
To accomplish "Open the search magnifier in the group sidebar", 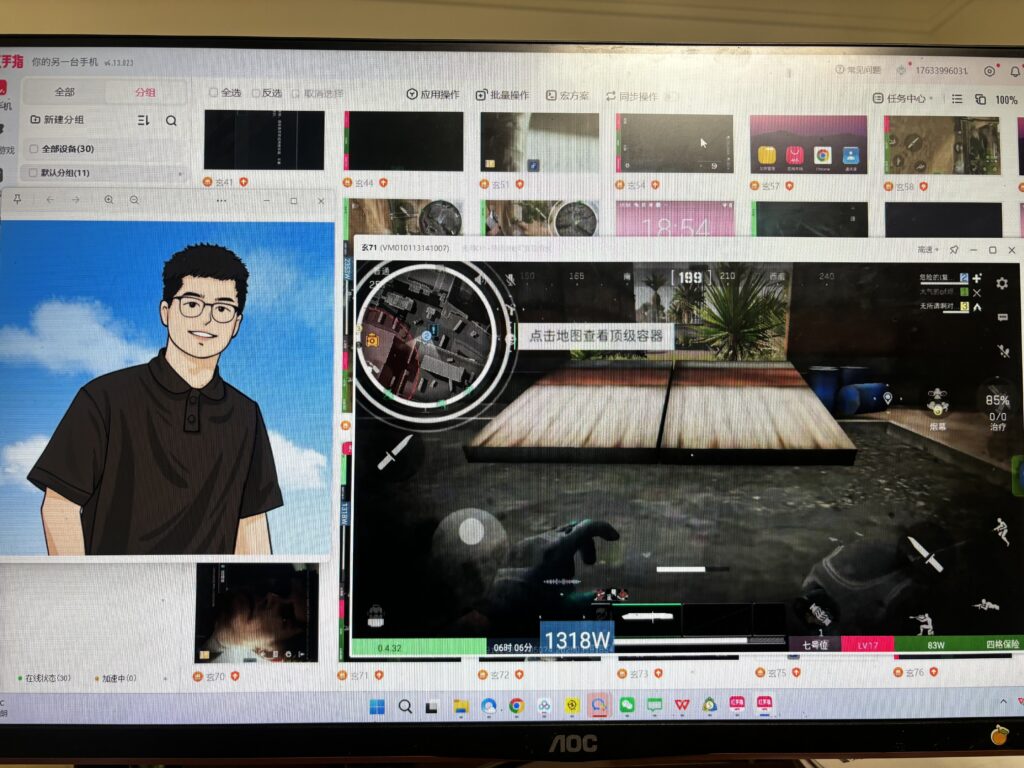I will click(x=171, y=120).
